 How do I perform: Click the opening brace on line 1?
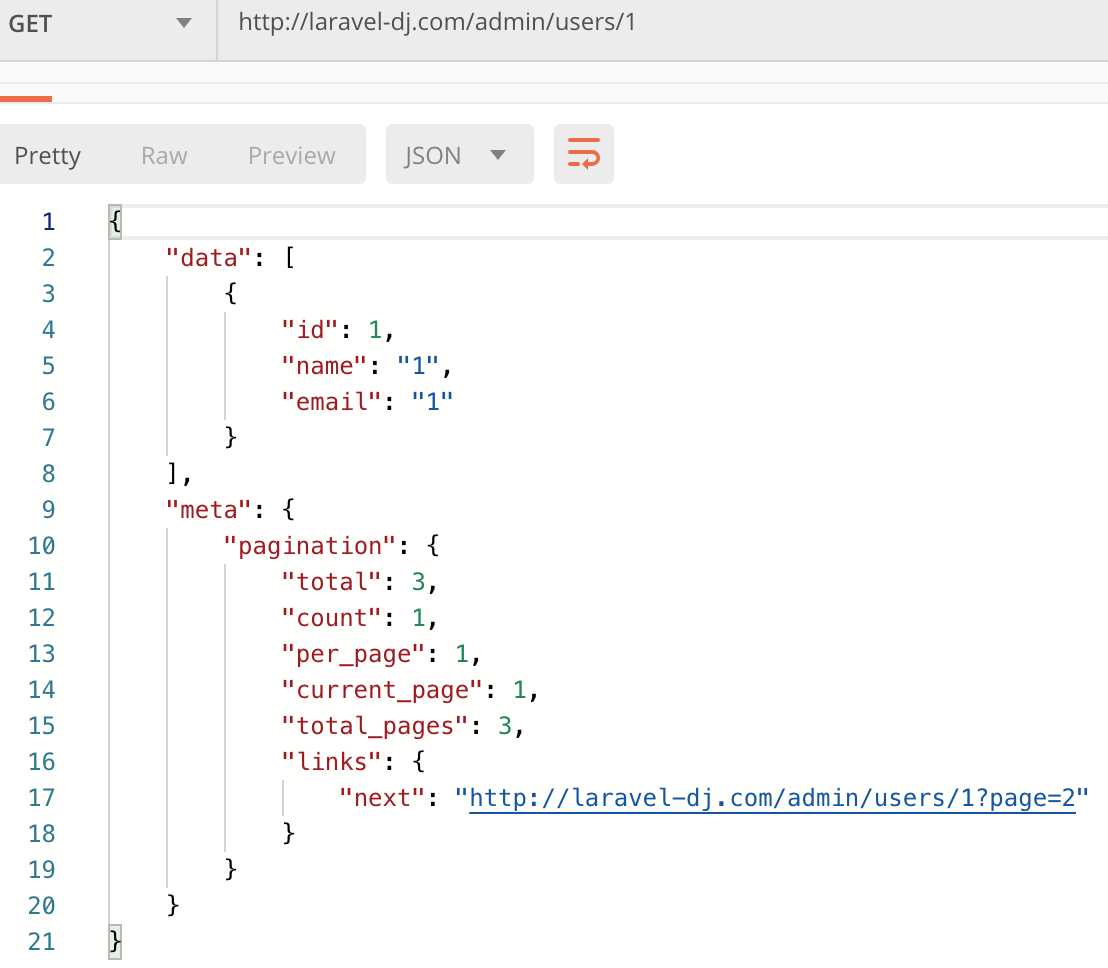pyautogui.click(x=115, y=222)
